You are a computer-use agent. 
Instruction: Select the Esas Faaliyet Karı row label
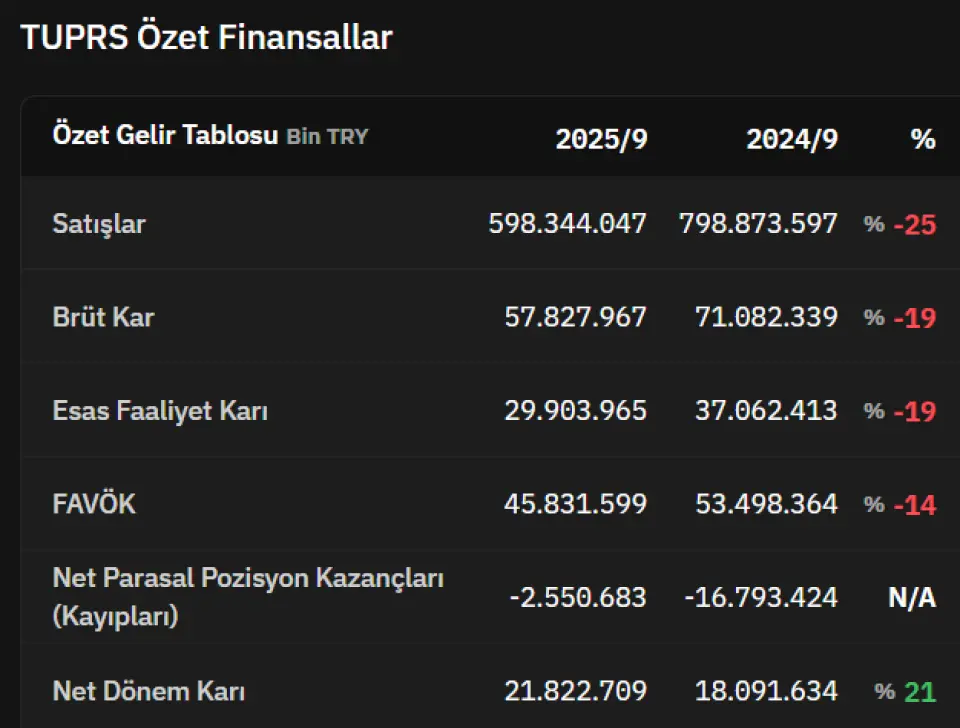pos(160,411)
